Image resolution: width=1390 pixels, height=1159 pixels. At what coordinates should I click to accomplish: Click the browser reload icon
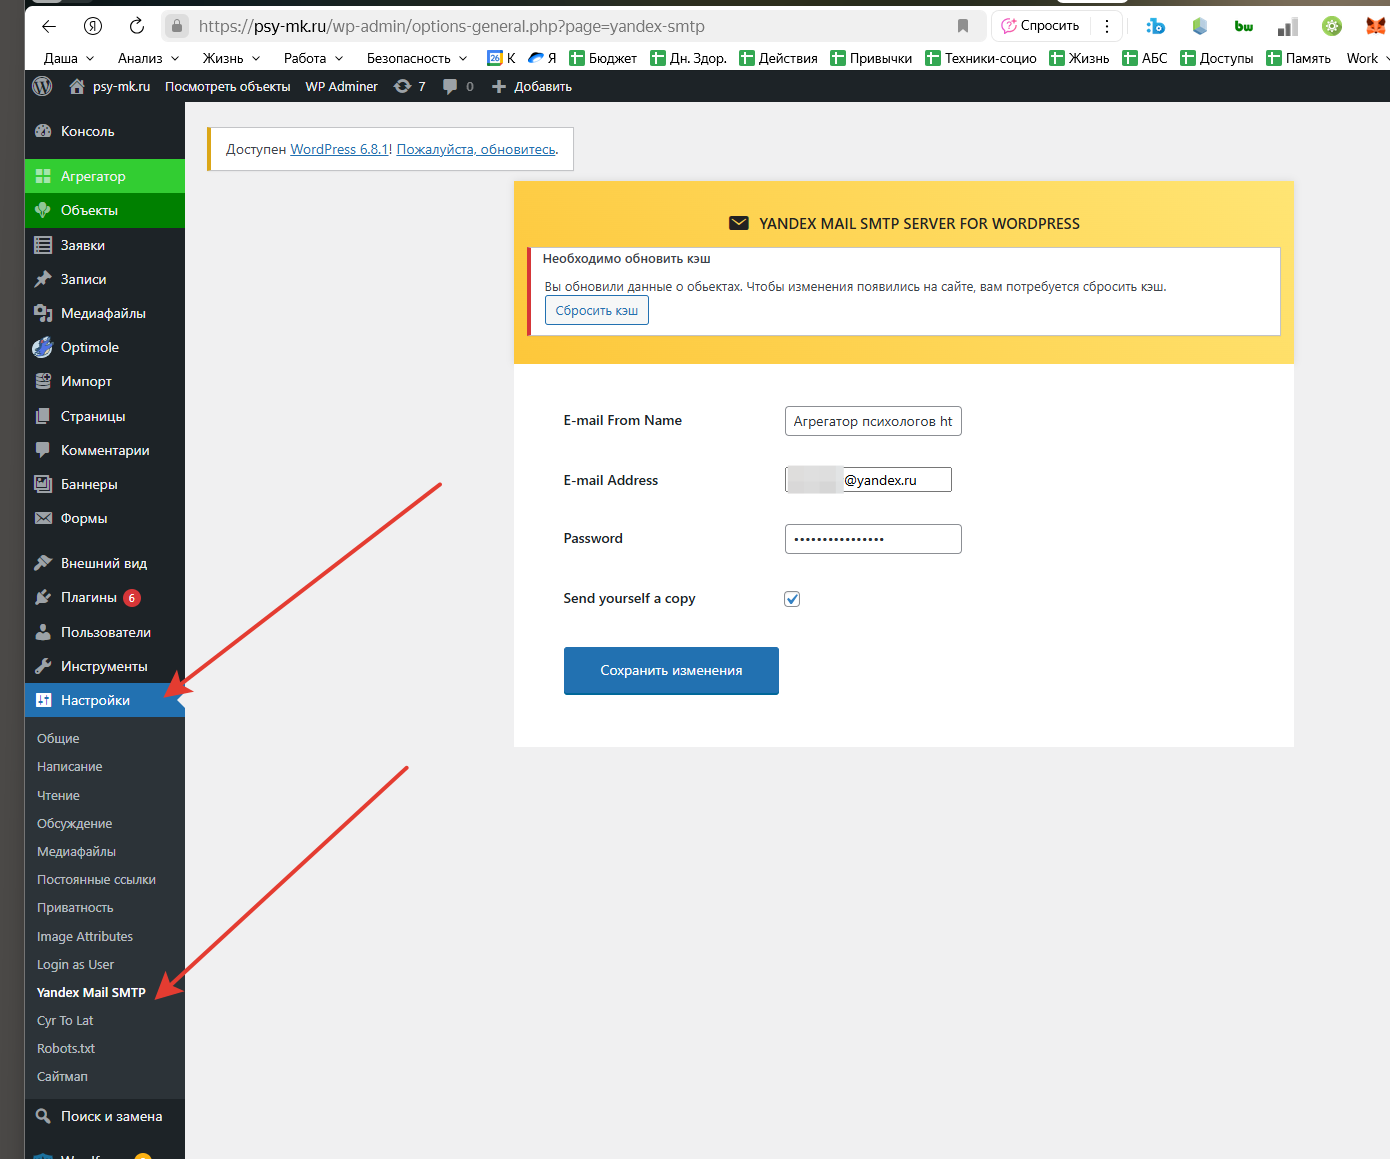137,26
